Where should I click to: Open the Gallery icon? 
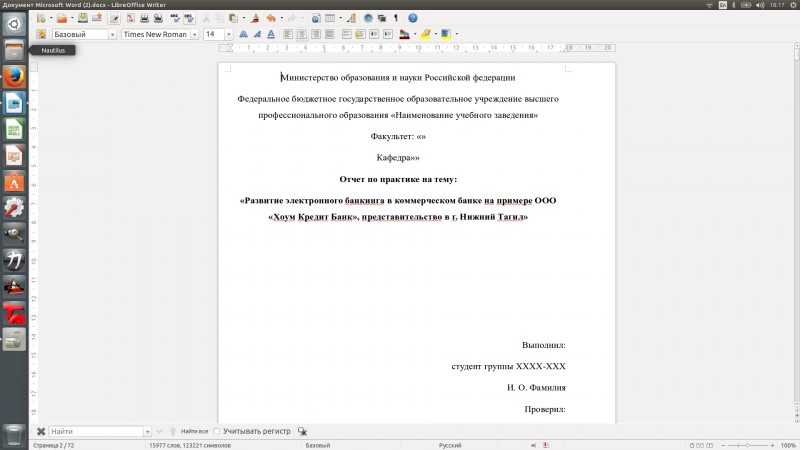[x=382, y=18]
